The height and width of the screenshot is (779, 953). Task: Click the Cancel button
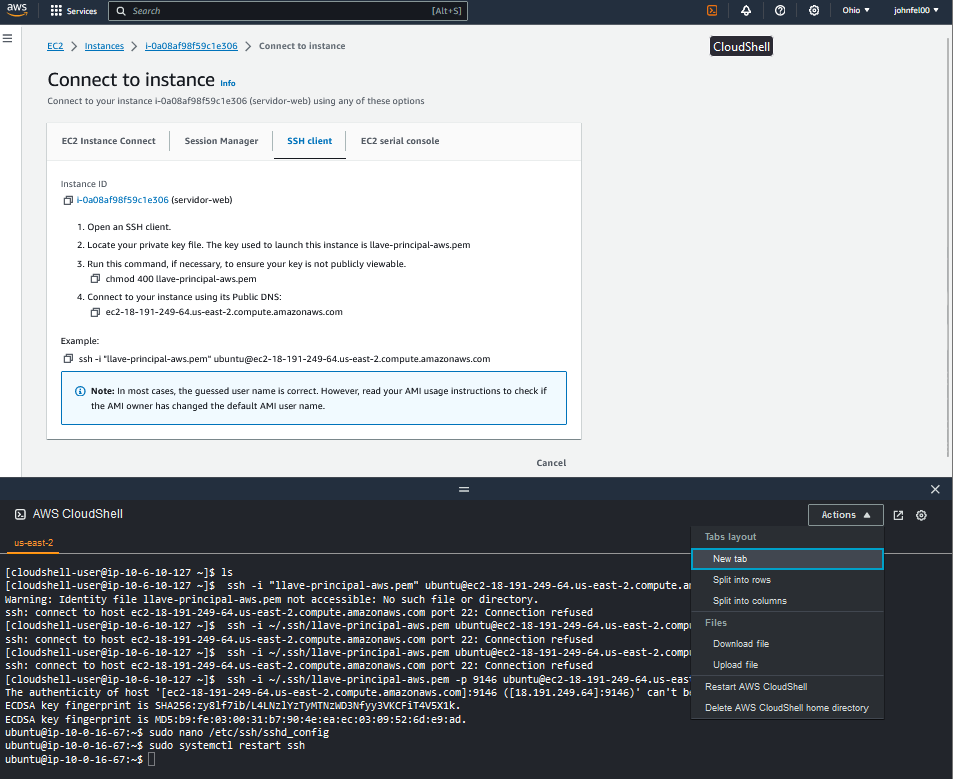551,463
